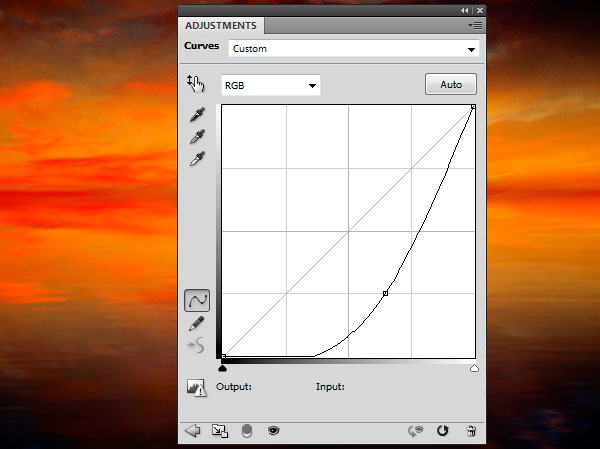Select the bottom-left curve end point
Viewport: 600px width, 449px height.
coord(223,356)
